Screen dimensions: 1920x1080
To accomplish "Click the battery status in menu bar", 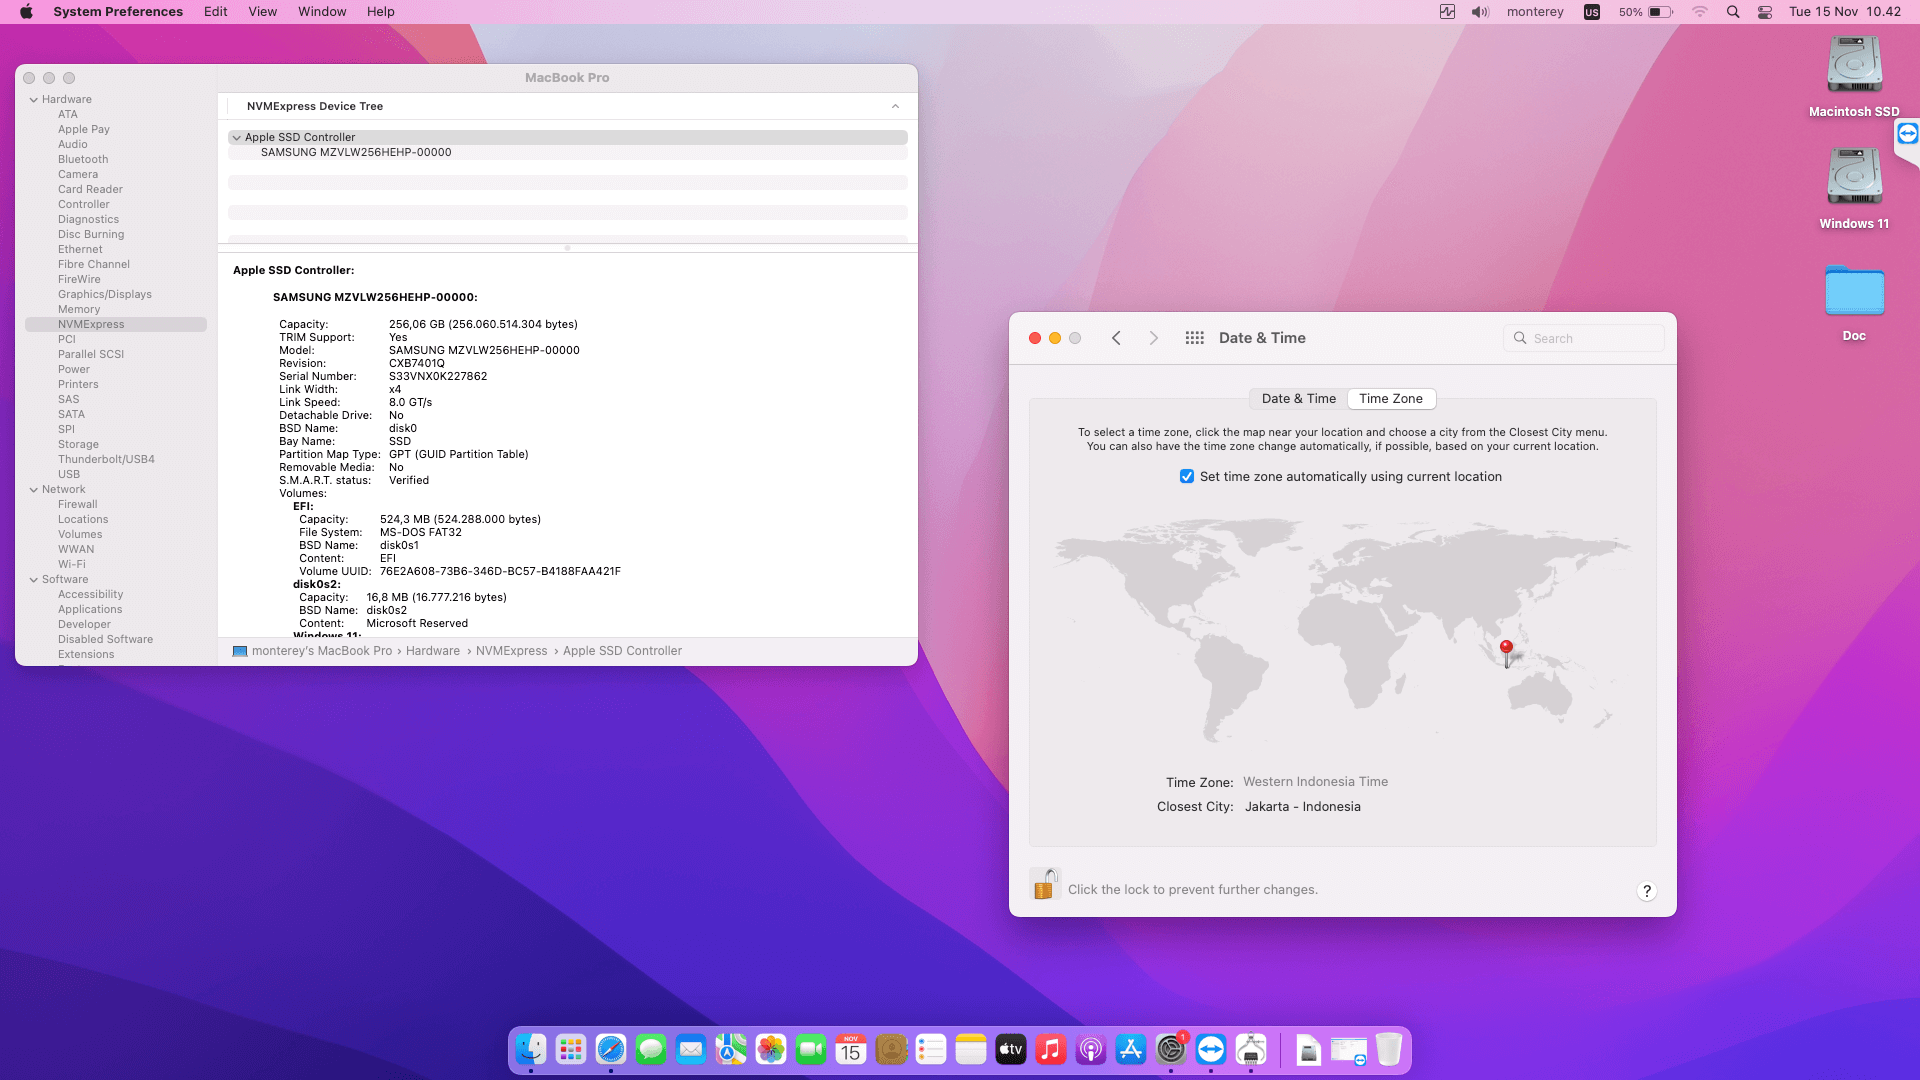I will click(x=1645, y=12).
